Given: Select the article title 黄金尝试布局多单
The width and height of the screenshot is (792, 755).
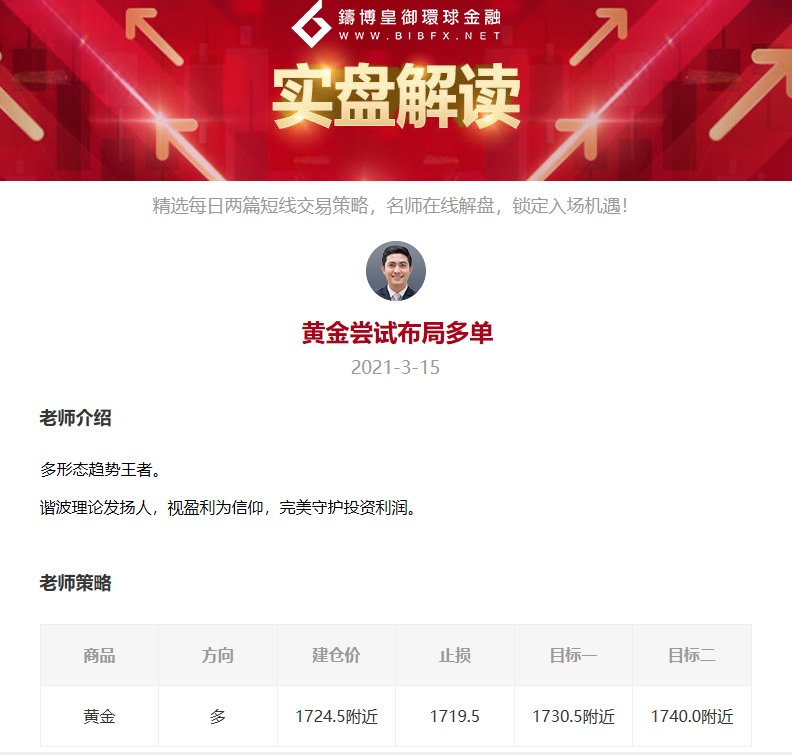Looking at the screenshot, I should click(397, 333).
